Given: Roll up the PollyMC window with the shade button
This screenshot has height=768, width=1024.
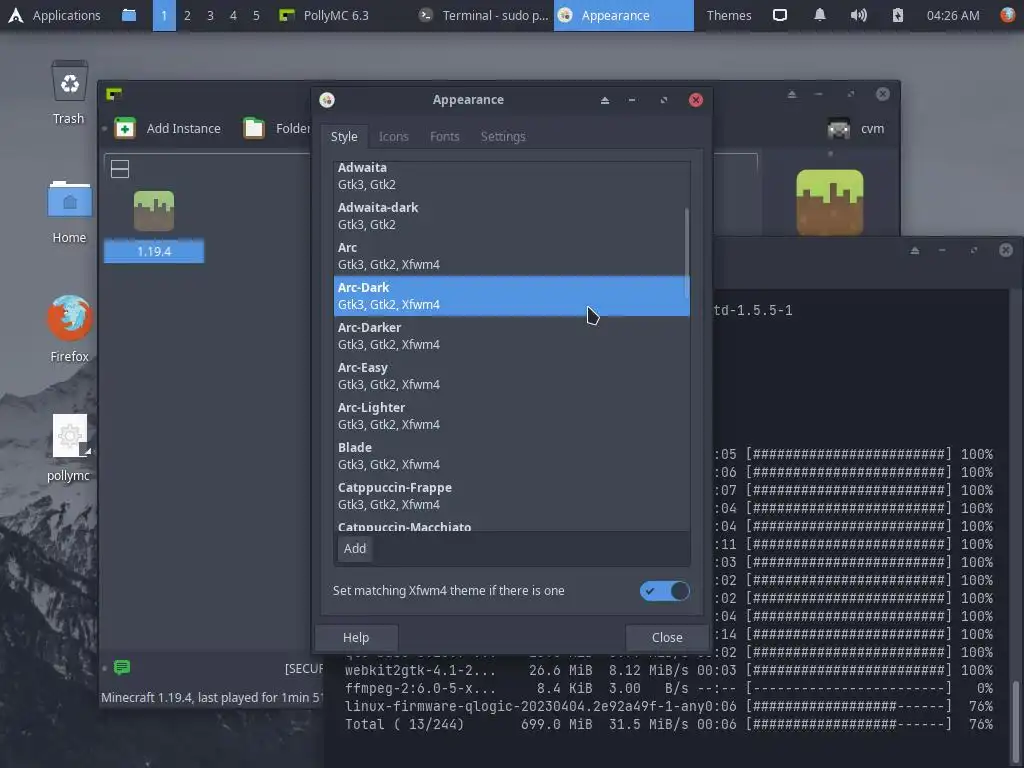Looking at the screenshot, I should pos(792,94).
